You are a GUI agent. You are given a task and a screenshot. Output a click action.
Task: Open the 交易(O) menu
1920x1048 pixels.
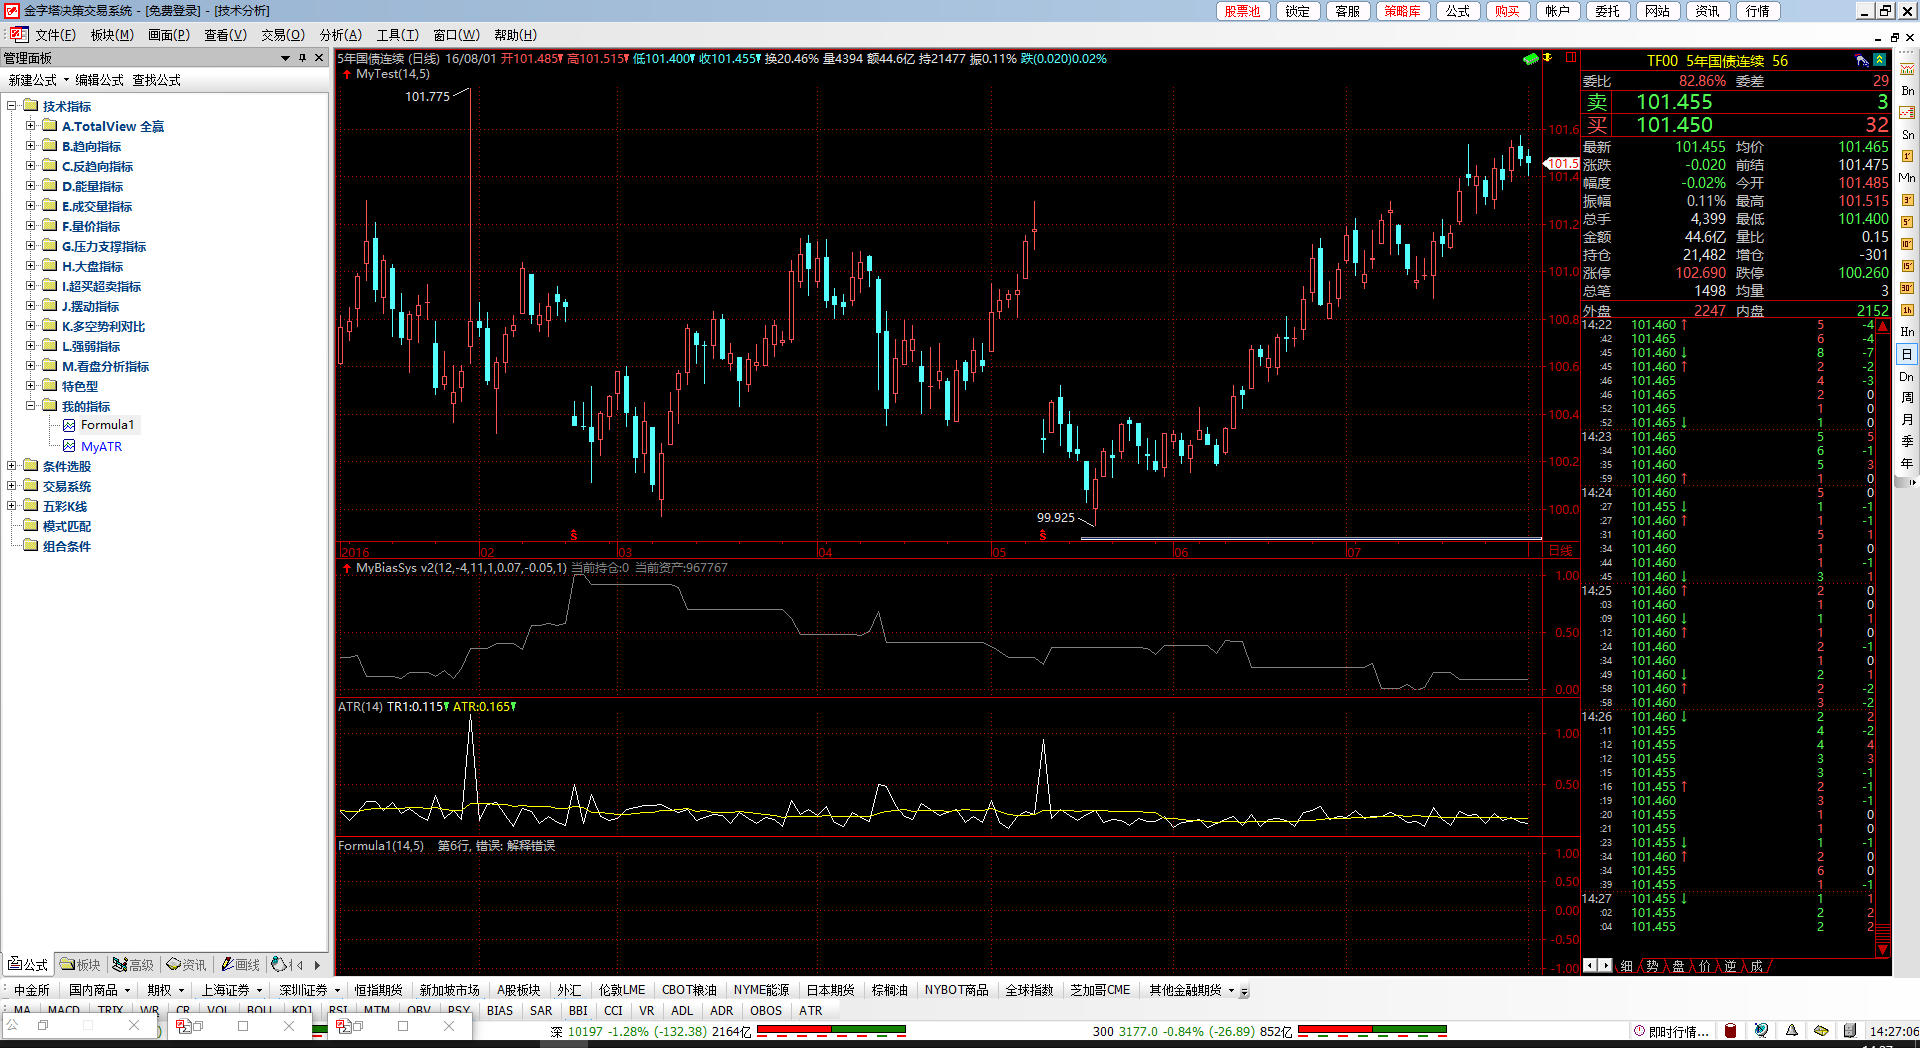283,35
